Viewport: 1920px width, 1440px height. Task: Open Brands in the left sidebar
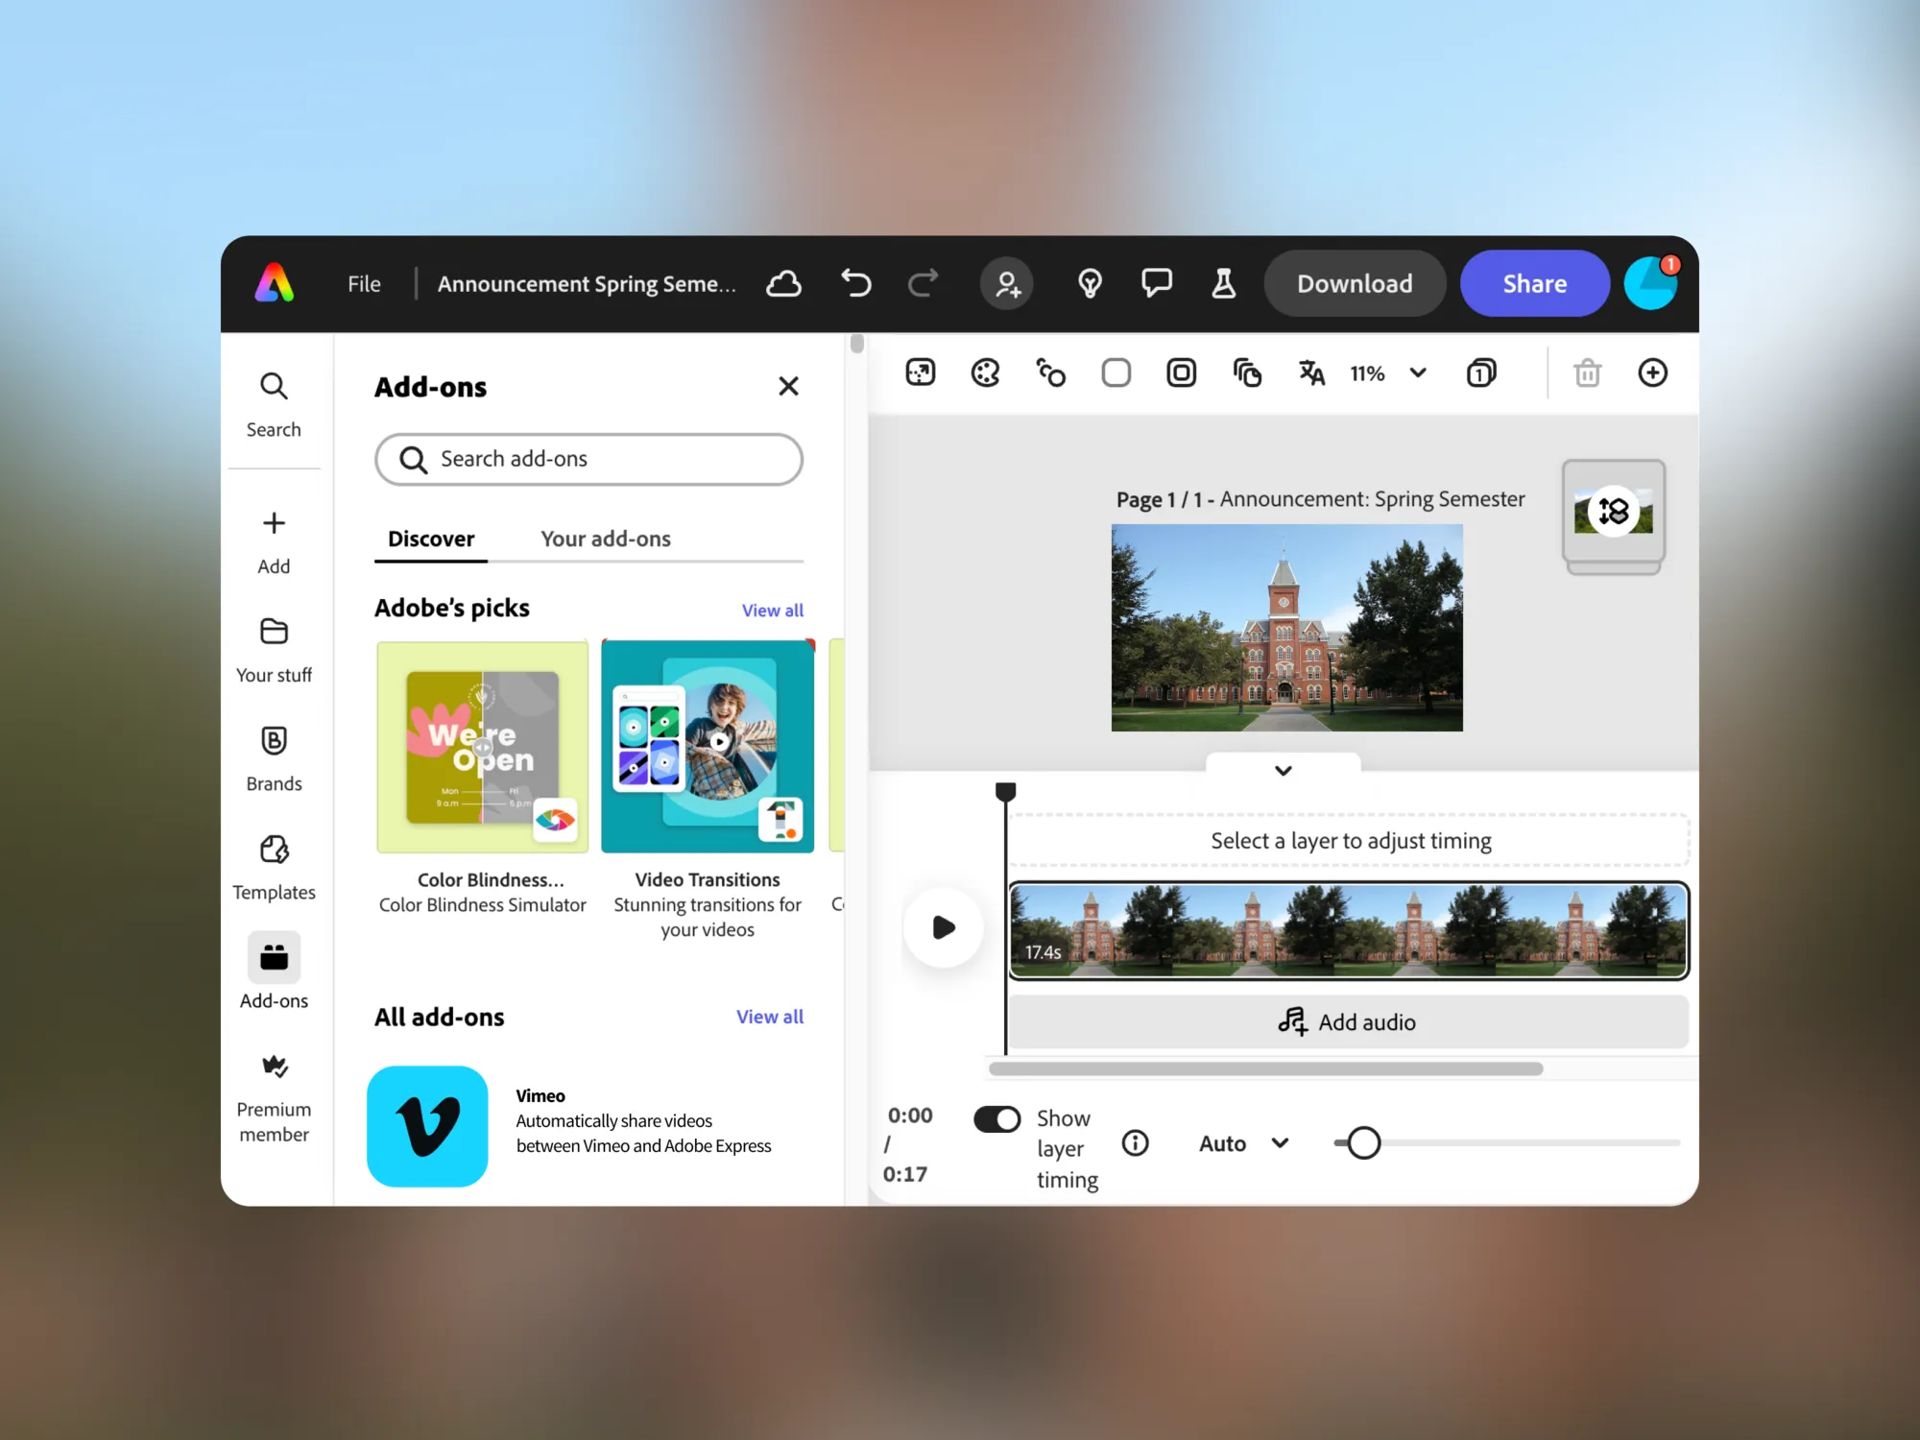tap(274, 758)
